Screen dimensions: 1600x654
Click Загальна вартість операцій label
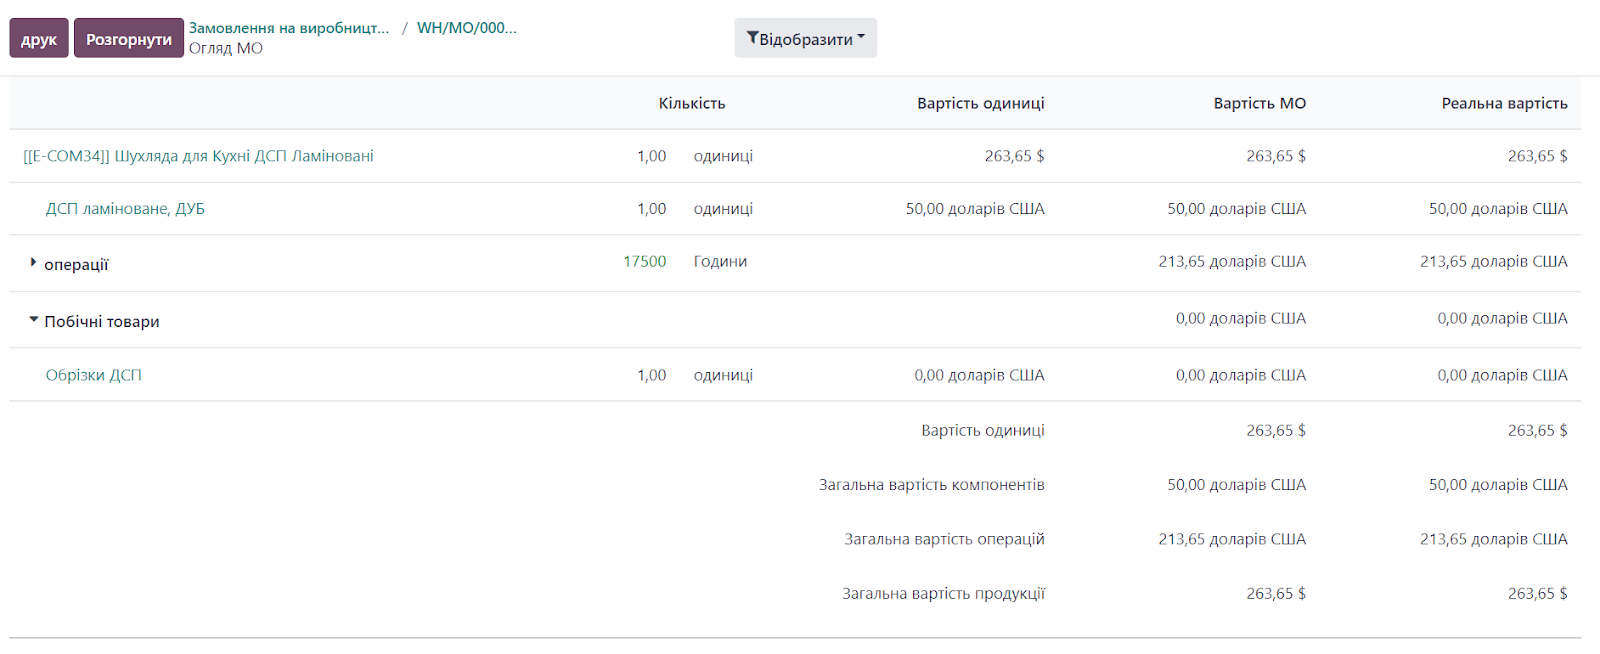[945, 539]
